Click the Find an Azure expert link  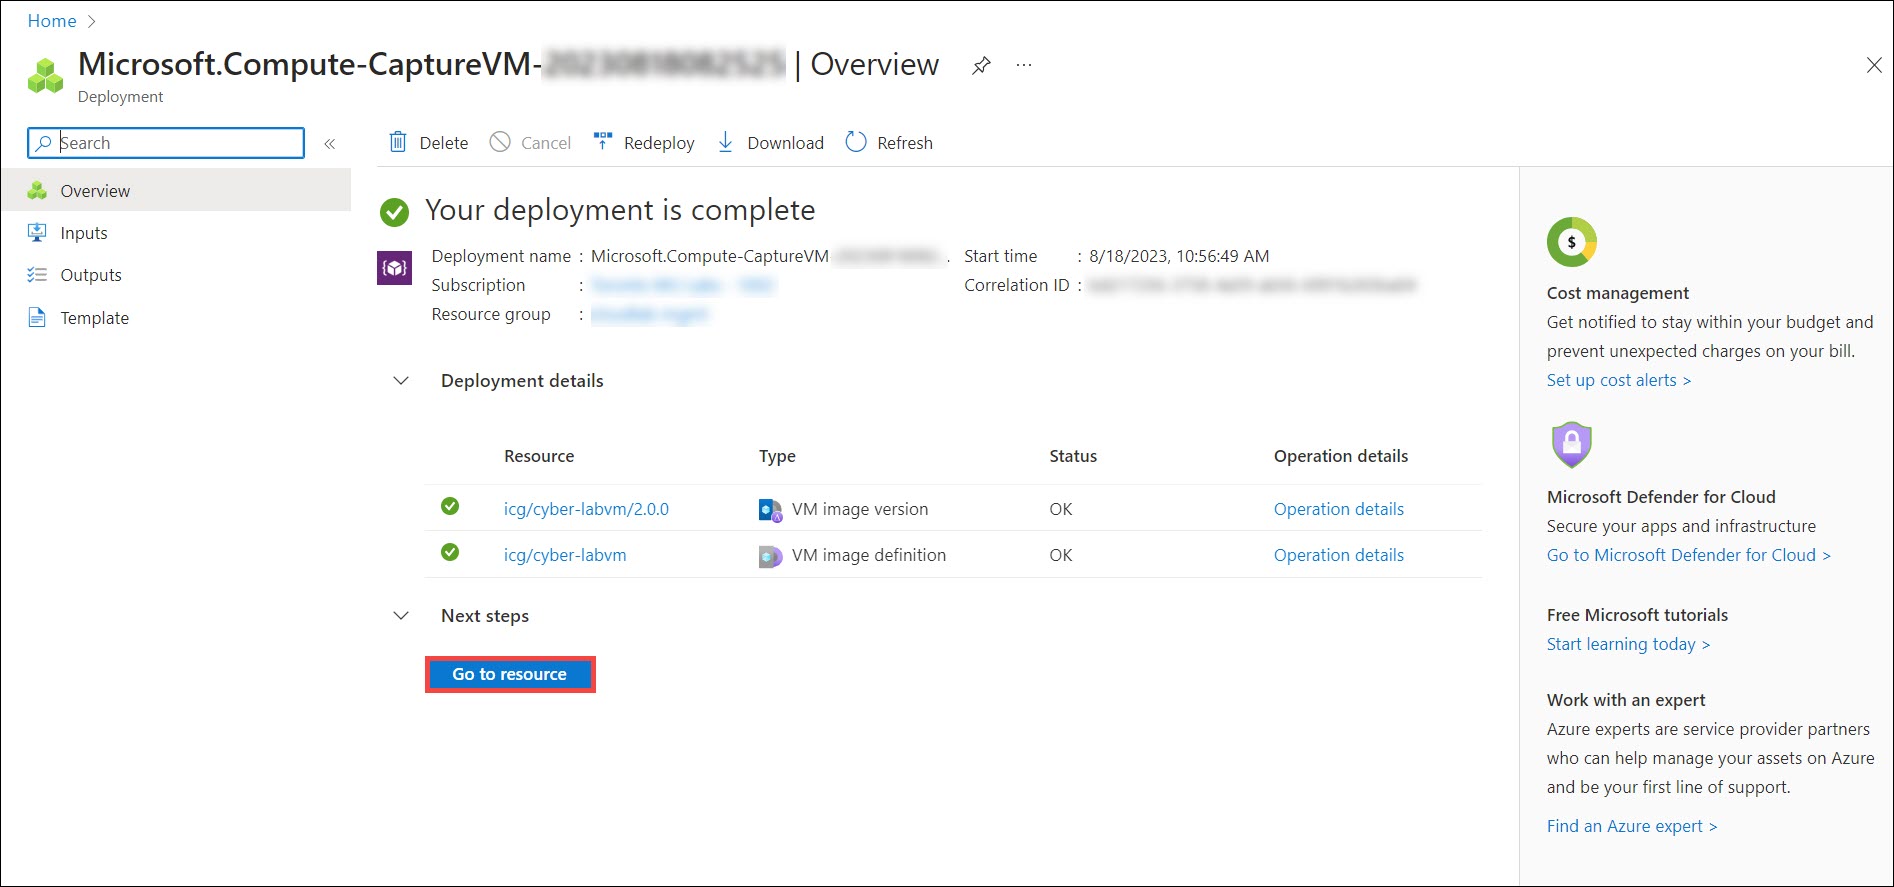click(x=1632, y=826)
